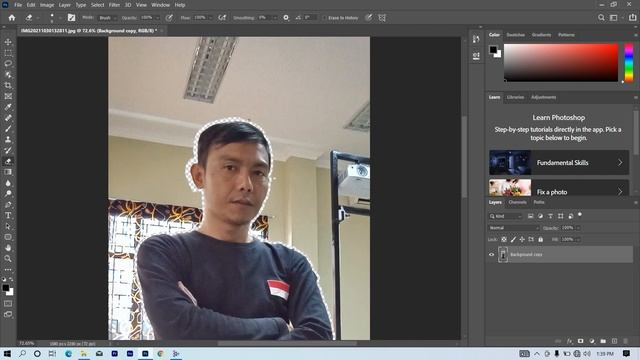Open the eraser Mode dropdown
The image size is (640, 360).
pos(108,18)
